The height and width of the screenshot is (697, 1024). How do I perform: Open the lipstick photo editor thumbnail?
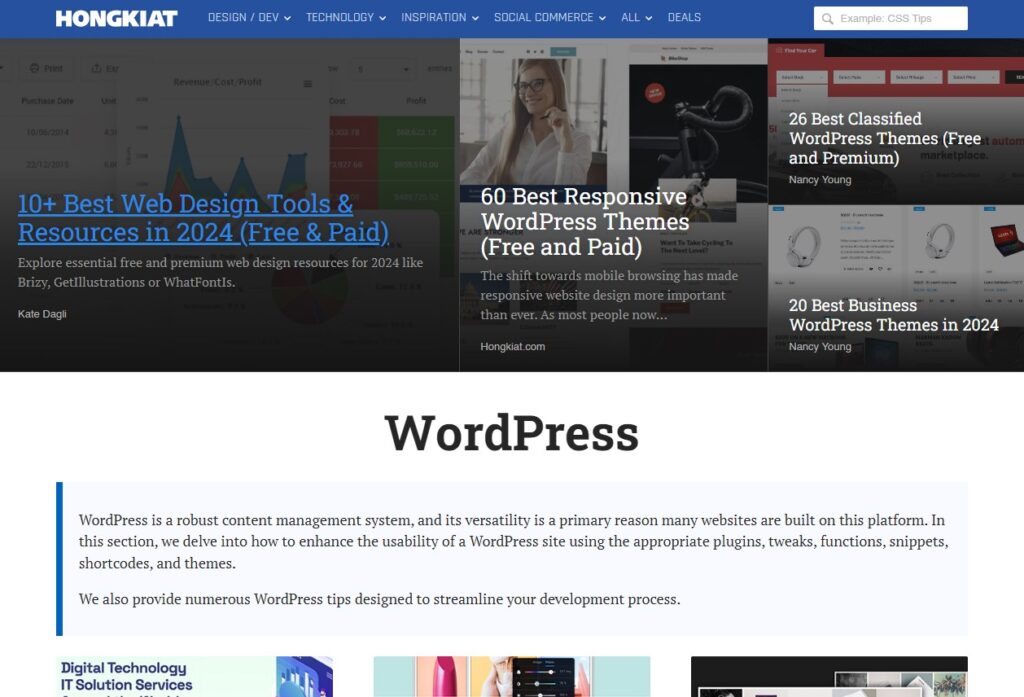[x=512, y=676]
